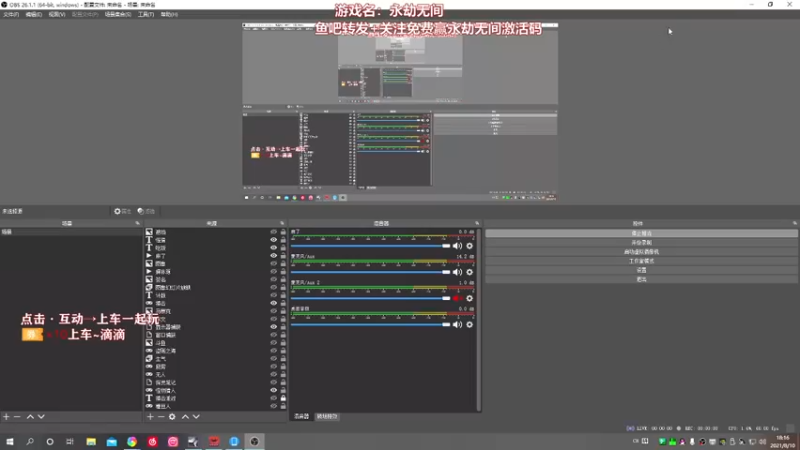800x450 pixels.
Task: Open the 视图(V) menu
Action: coord(57,14)
